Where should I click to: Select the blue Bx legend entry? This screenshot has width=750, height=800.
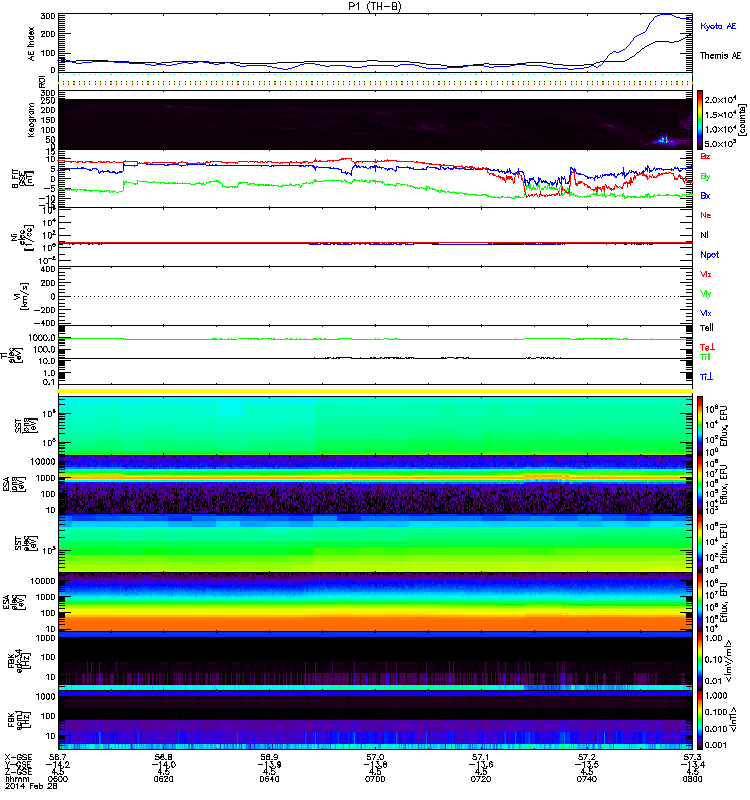tap(705, 195)
